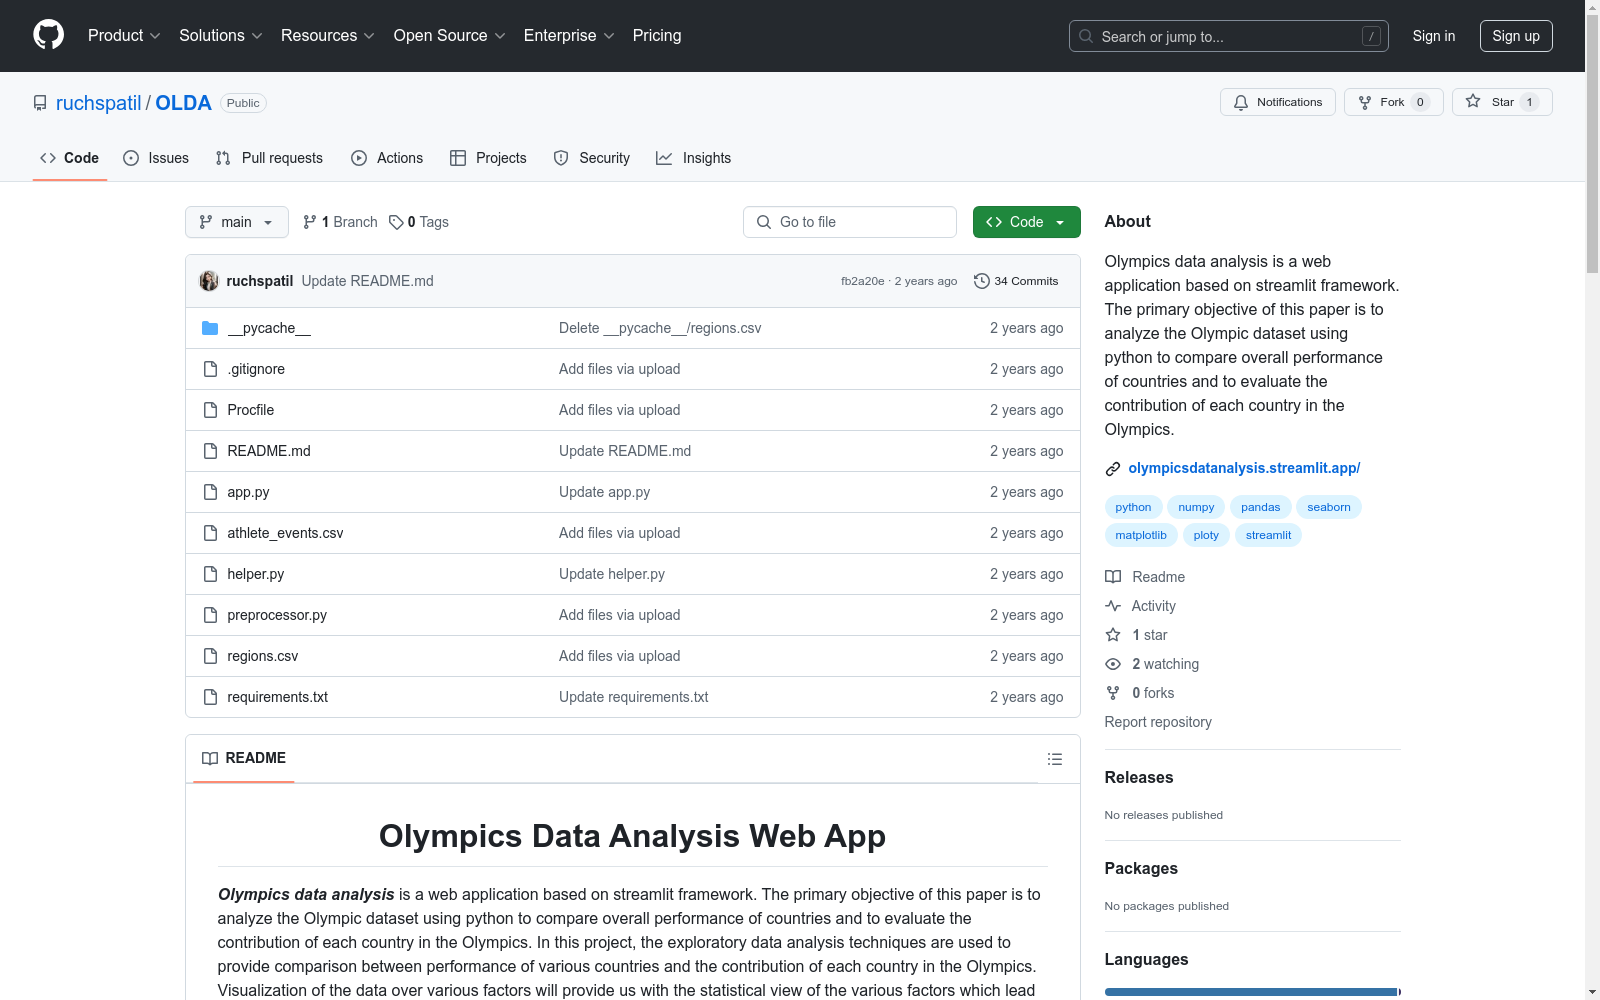The height and width of the screenshot is (1000, 1600).
Task: Click the preprocessor.py file icon
Action: (210, 615)
